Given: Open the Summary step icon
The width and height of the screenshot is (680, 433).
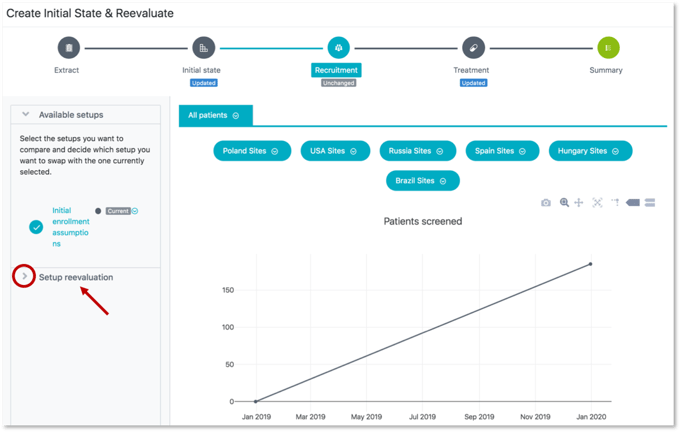Looking at the screenshot, I should [608, 48].
